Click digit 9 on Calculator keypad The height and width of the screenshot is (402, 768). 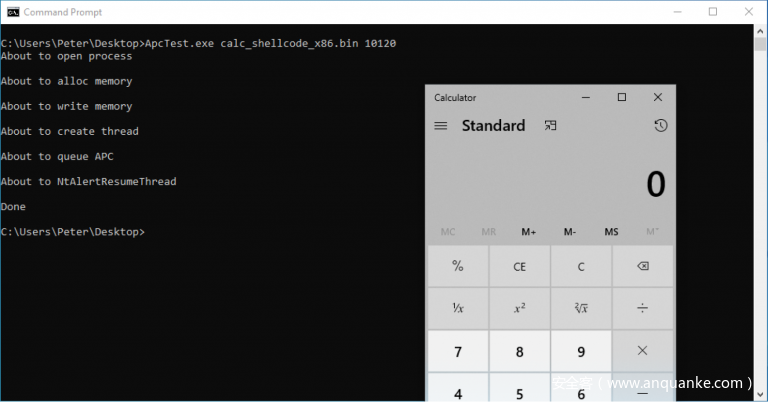coord(581,351)
